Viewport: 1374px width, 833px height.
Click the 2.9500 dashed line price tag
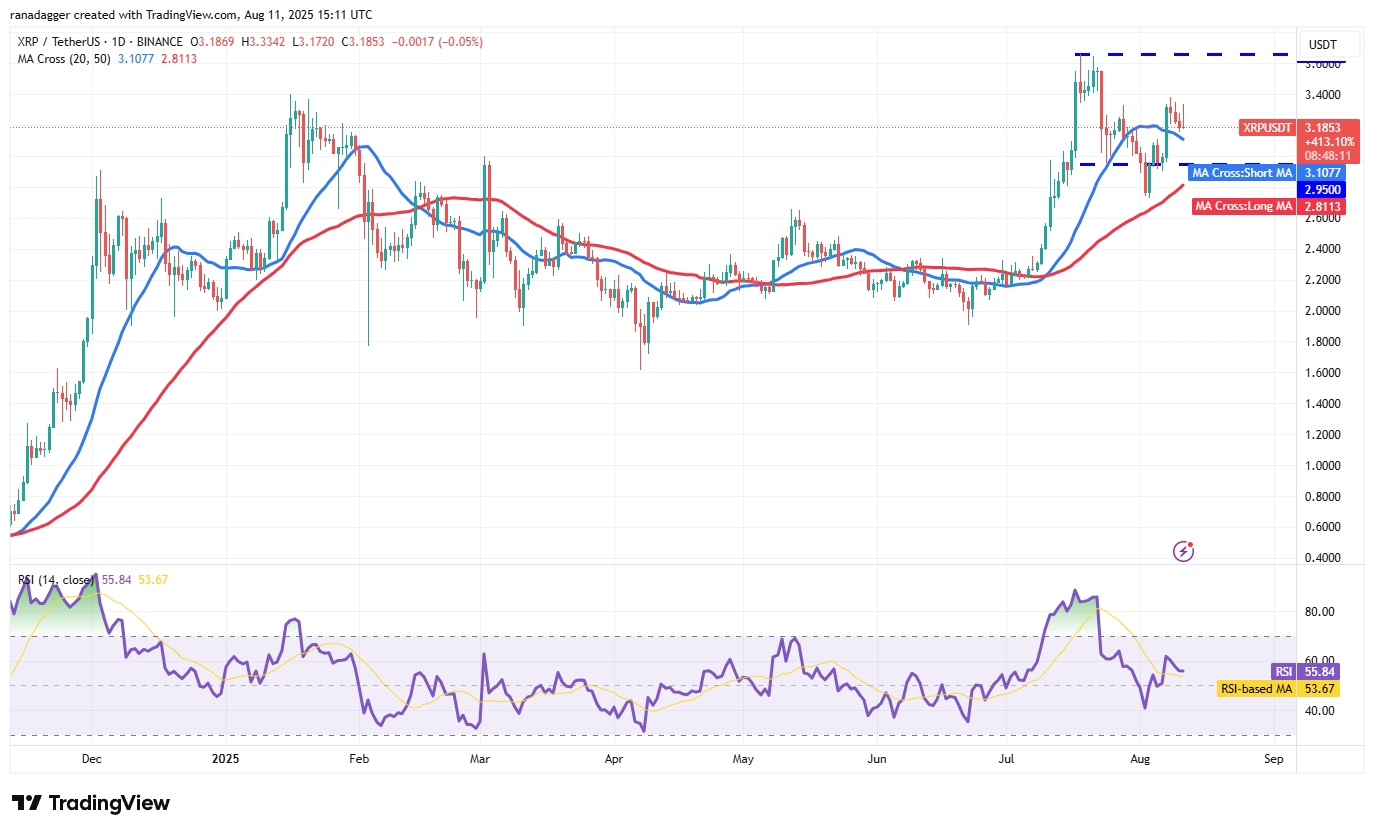tap(1321, 190)
